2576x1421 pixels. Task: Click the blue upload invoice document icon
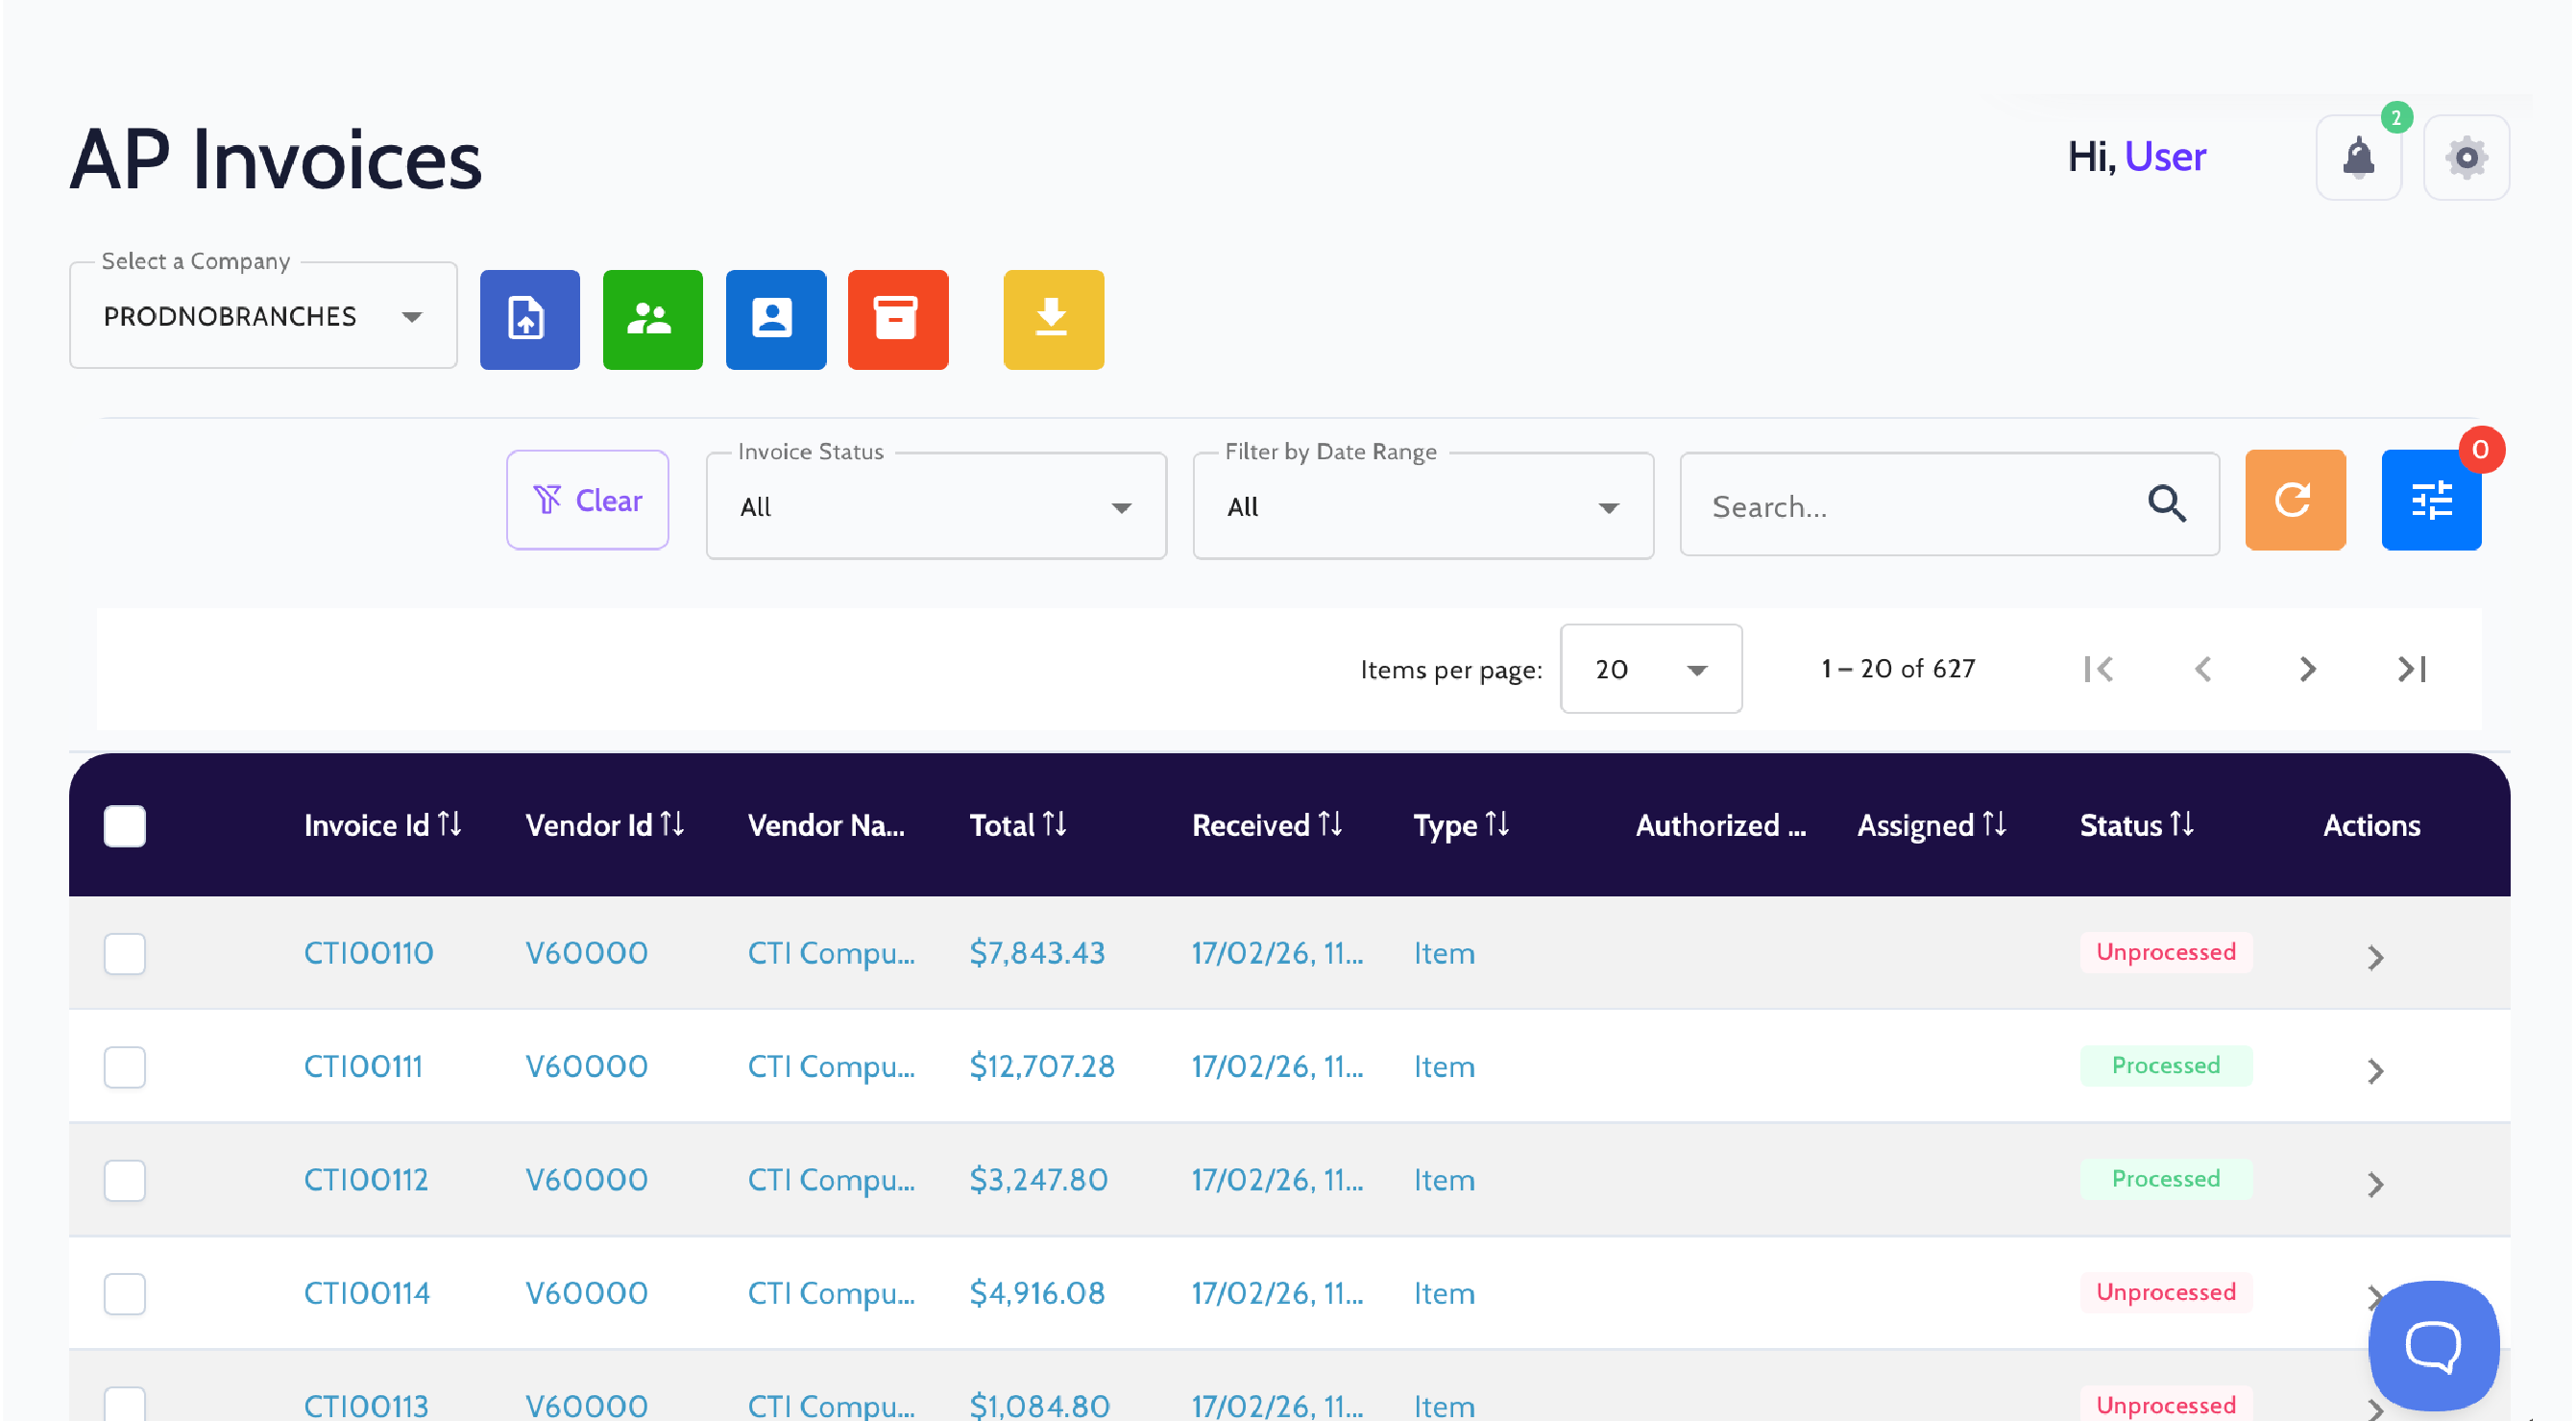[529, 319]
